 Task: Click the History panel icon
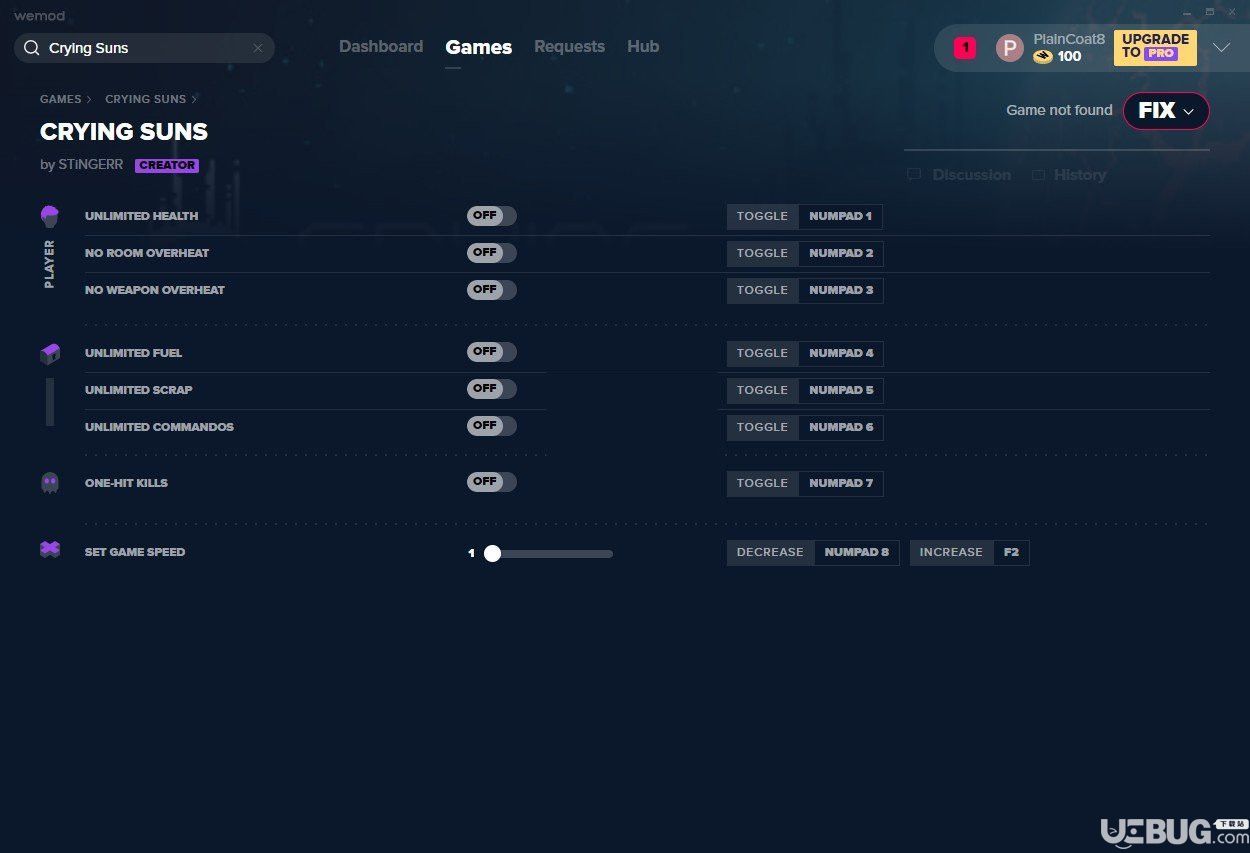[x=1038, y=175]
